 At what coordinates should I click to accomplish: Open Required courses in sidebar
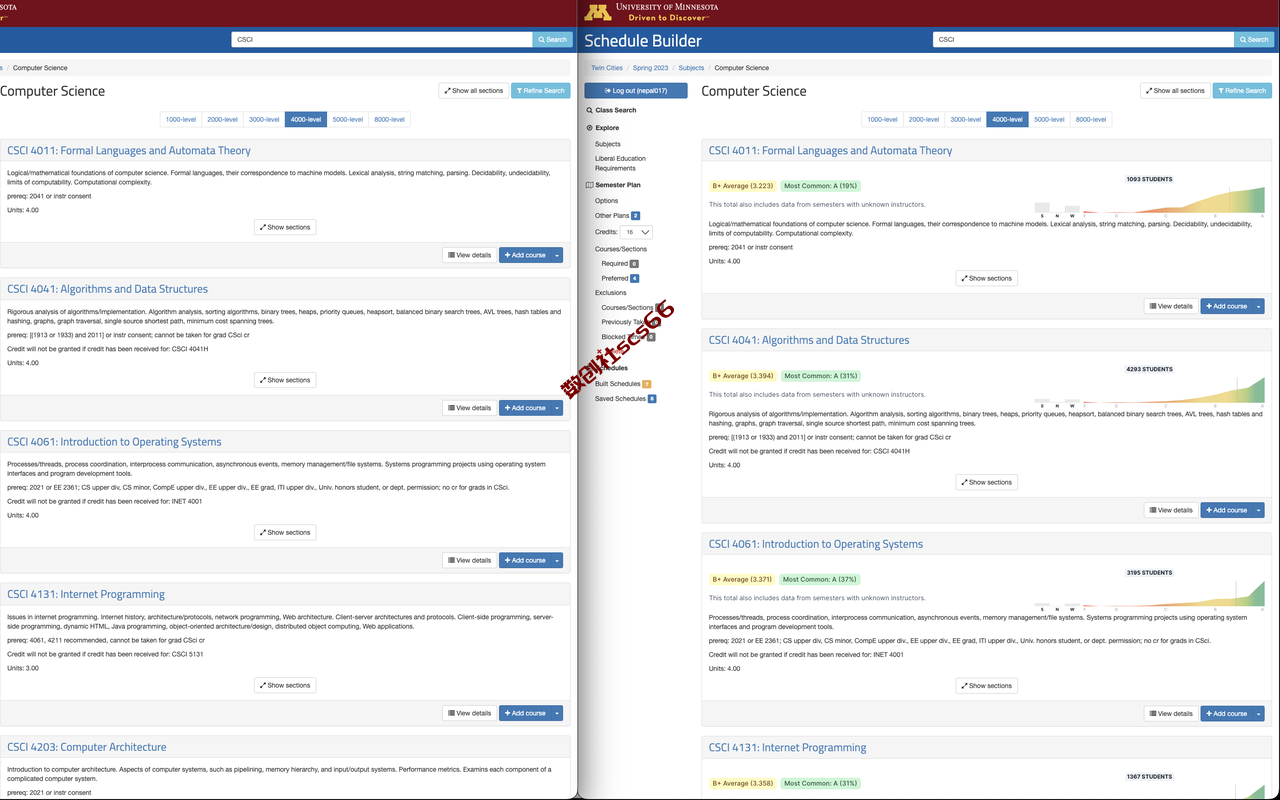point(618,264)
